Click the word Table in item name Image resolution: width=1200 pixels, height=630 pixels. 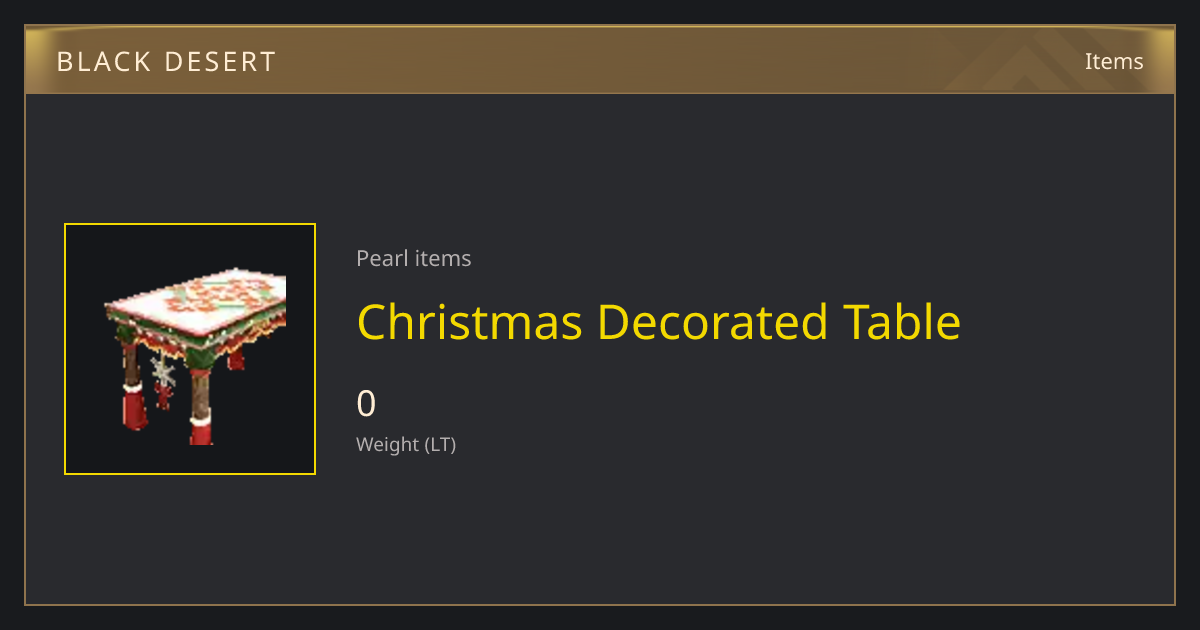902,322
